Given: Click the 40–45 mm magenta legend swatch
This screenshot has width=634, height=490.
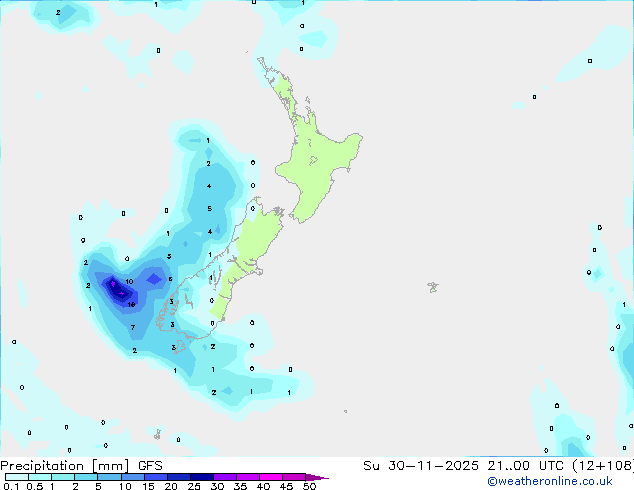Looking at the screenshot, I should tap(271, 477).
